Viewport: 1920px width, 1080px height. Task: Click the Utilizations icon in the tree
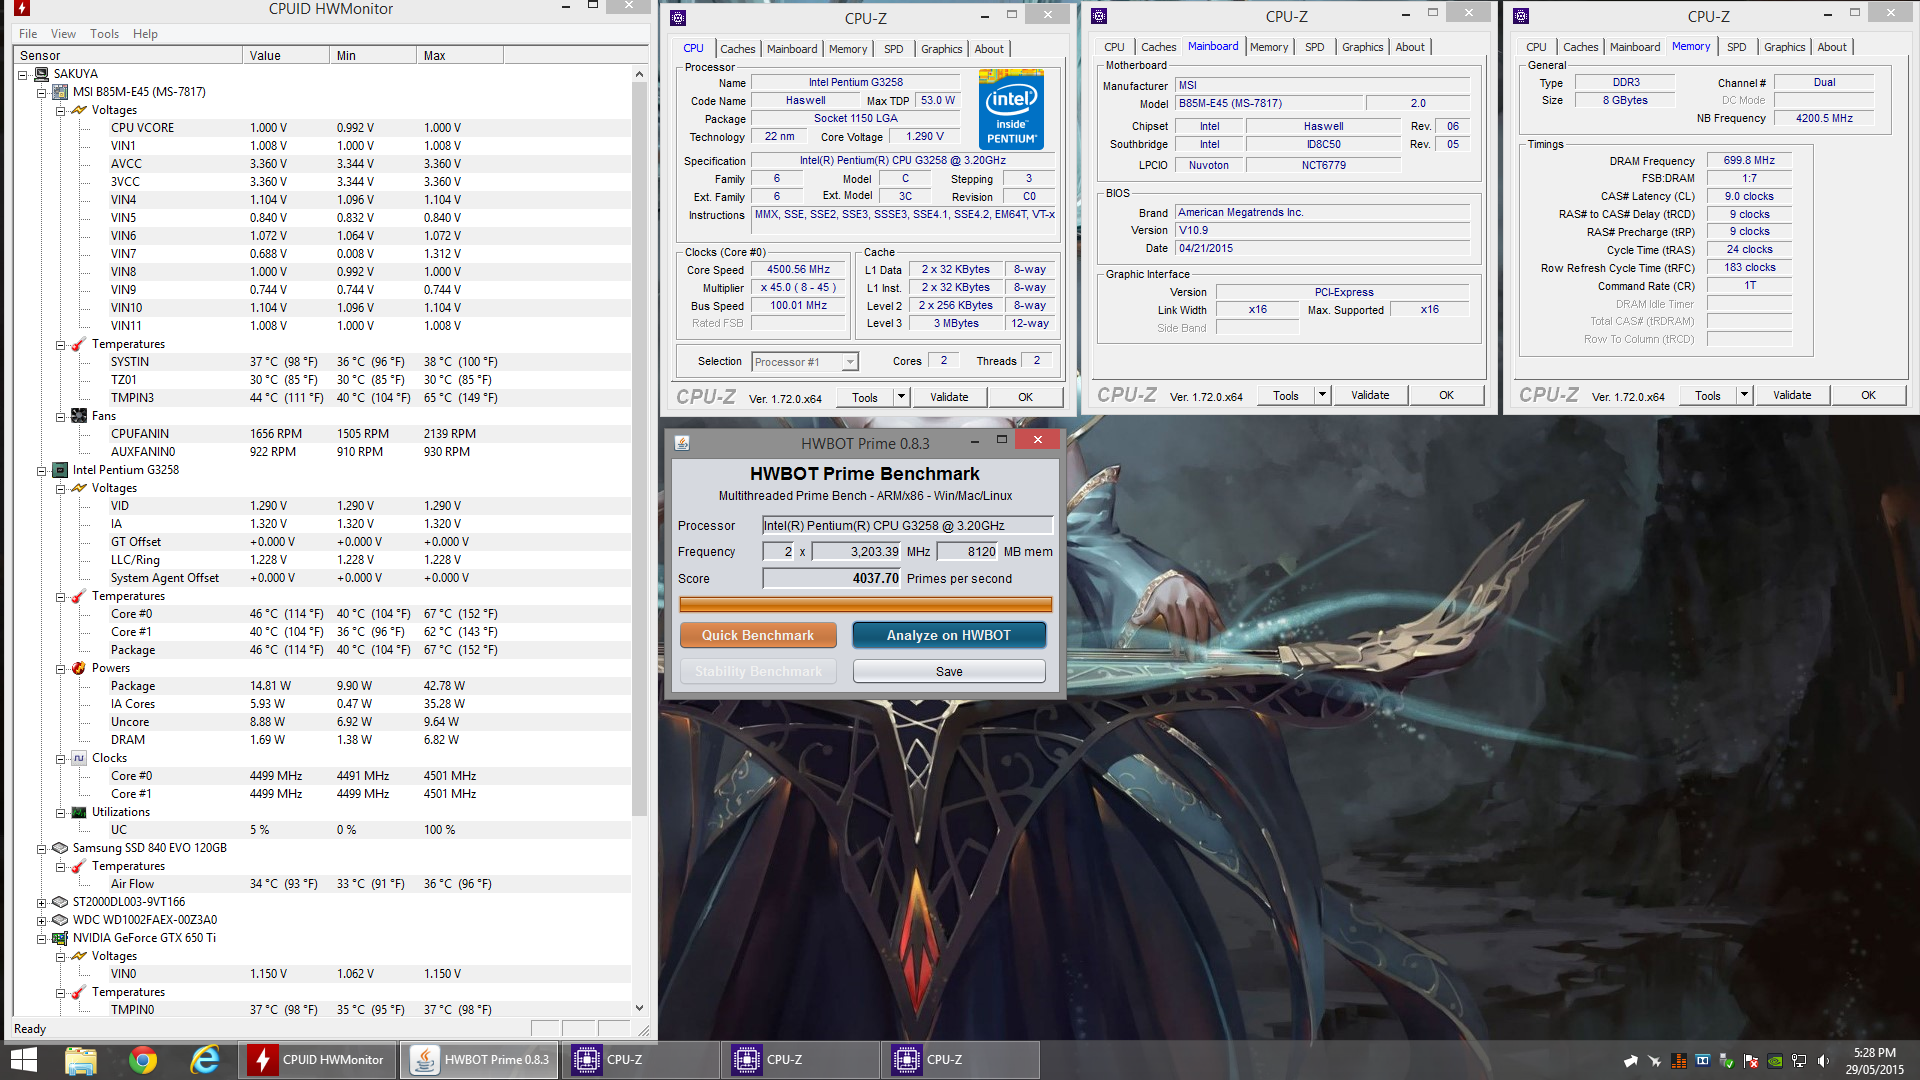coord(79,812)
